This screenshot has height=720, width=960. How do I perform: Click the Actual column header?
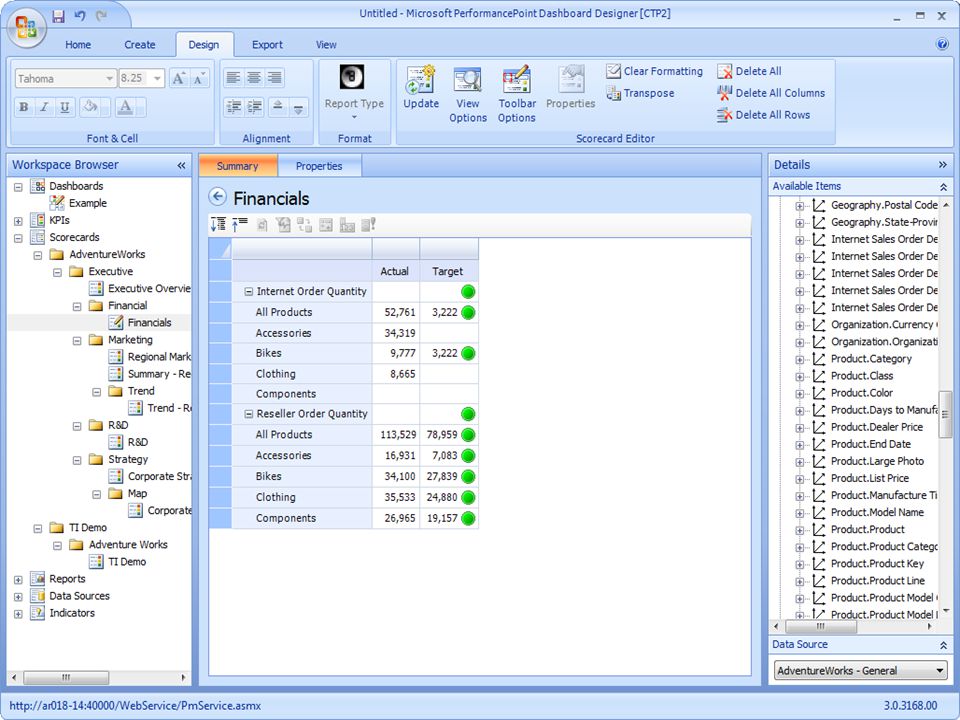click(395, 271)
